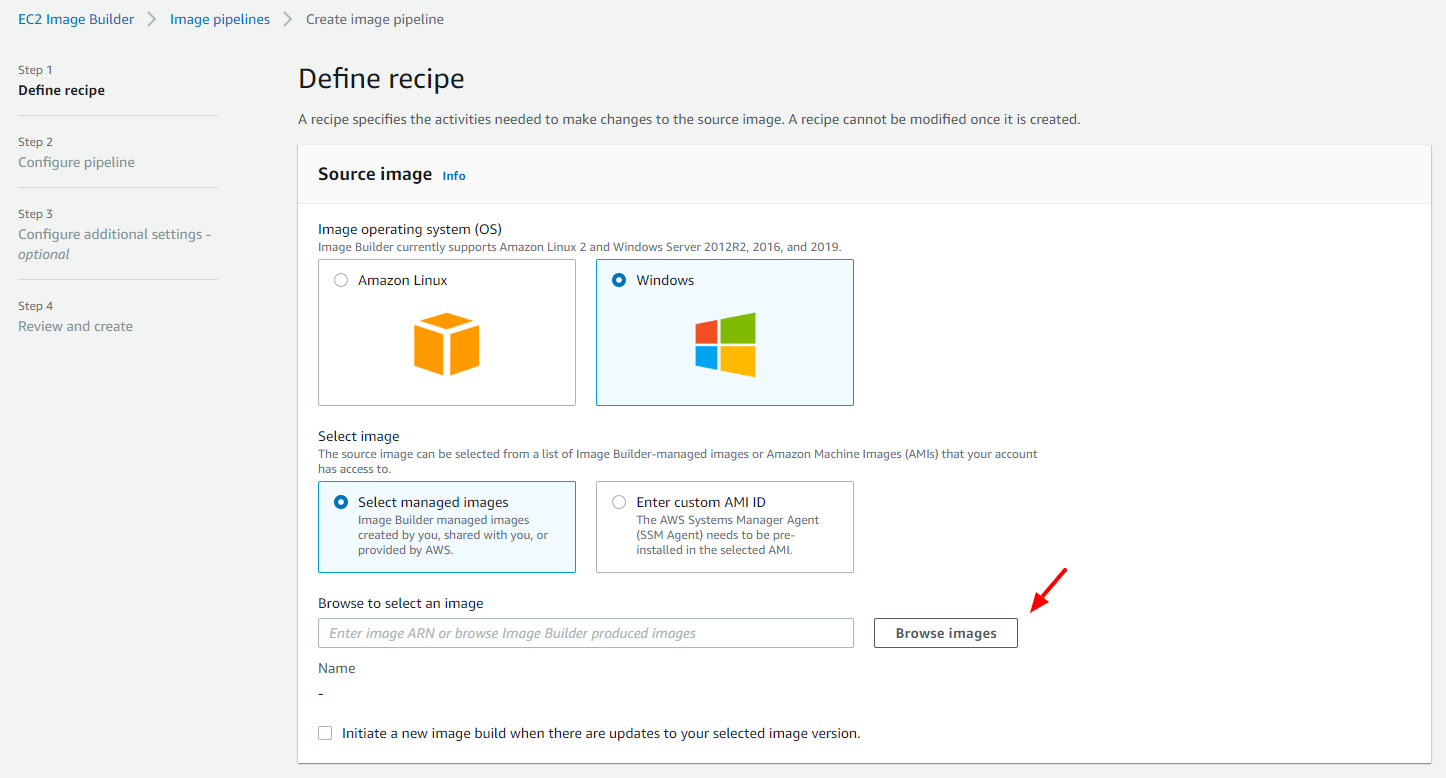Click the Amazon Linux orange cube icon
Image resolution: width=1446 pixels, height=778 pixels.
(x=447, y=344)
